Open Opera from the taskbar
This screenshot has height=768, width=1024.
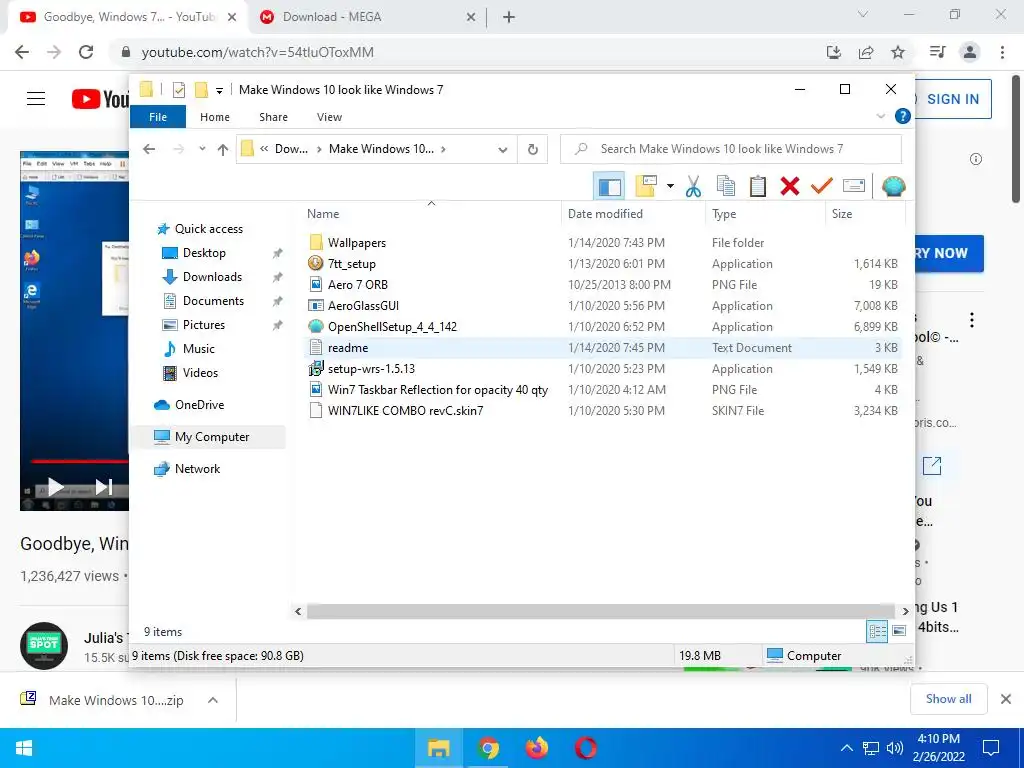coord(585,748)
